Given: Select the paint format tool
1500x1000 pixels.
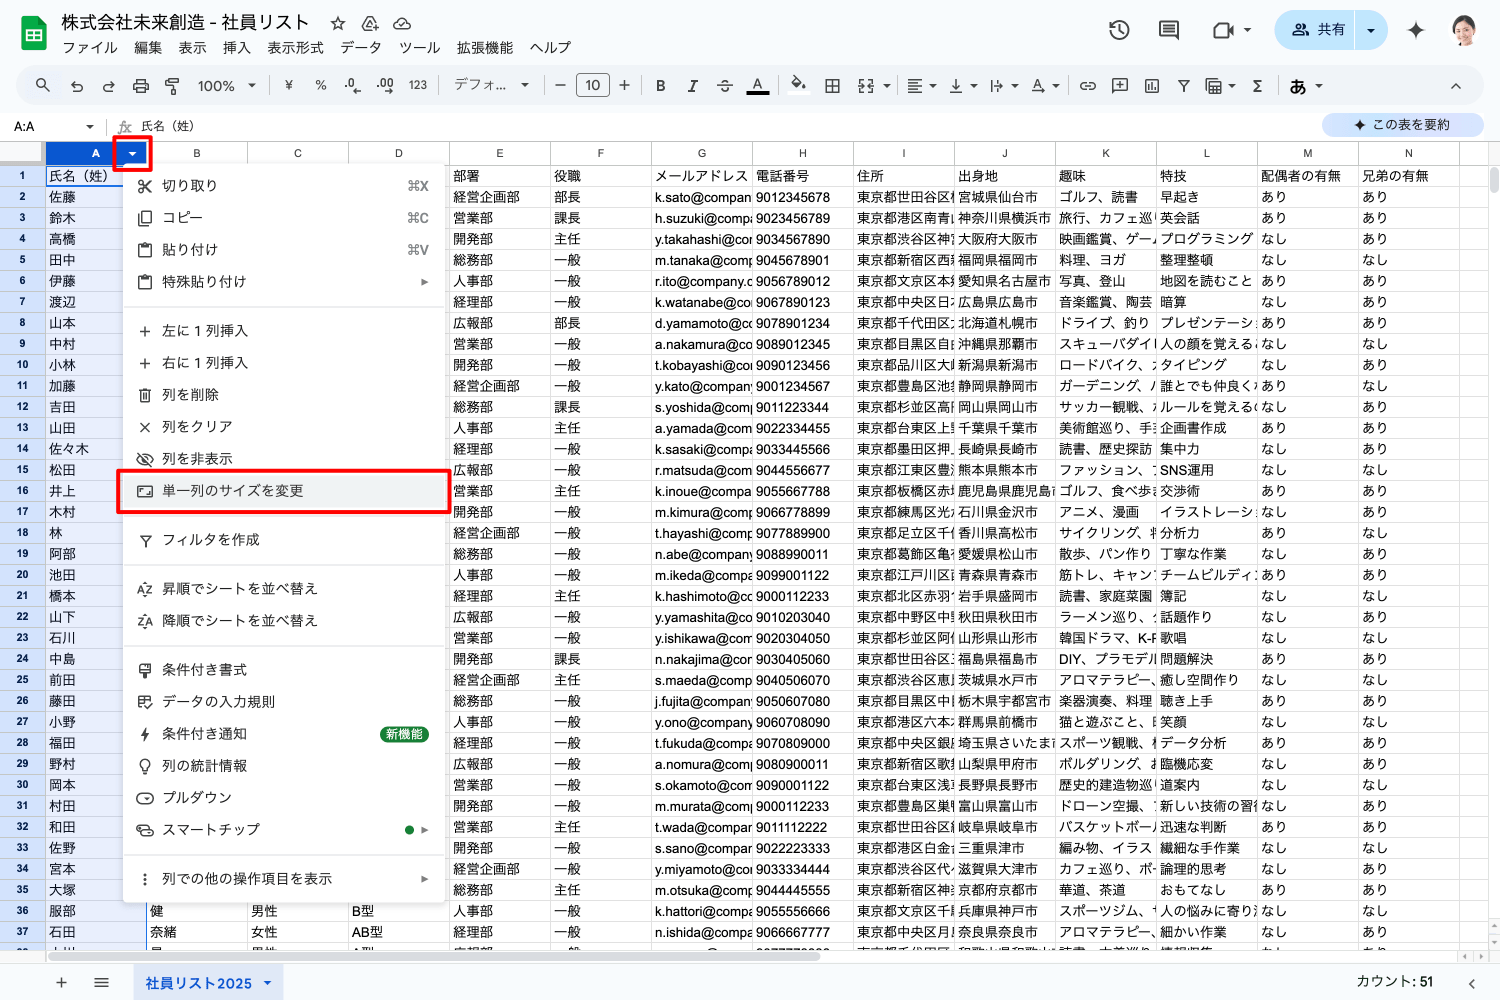Looking at the screenshot, I should pyautogui.click(x=172, y=86).
